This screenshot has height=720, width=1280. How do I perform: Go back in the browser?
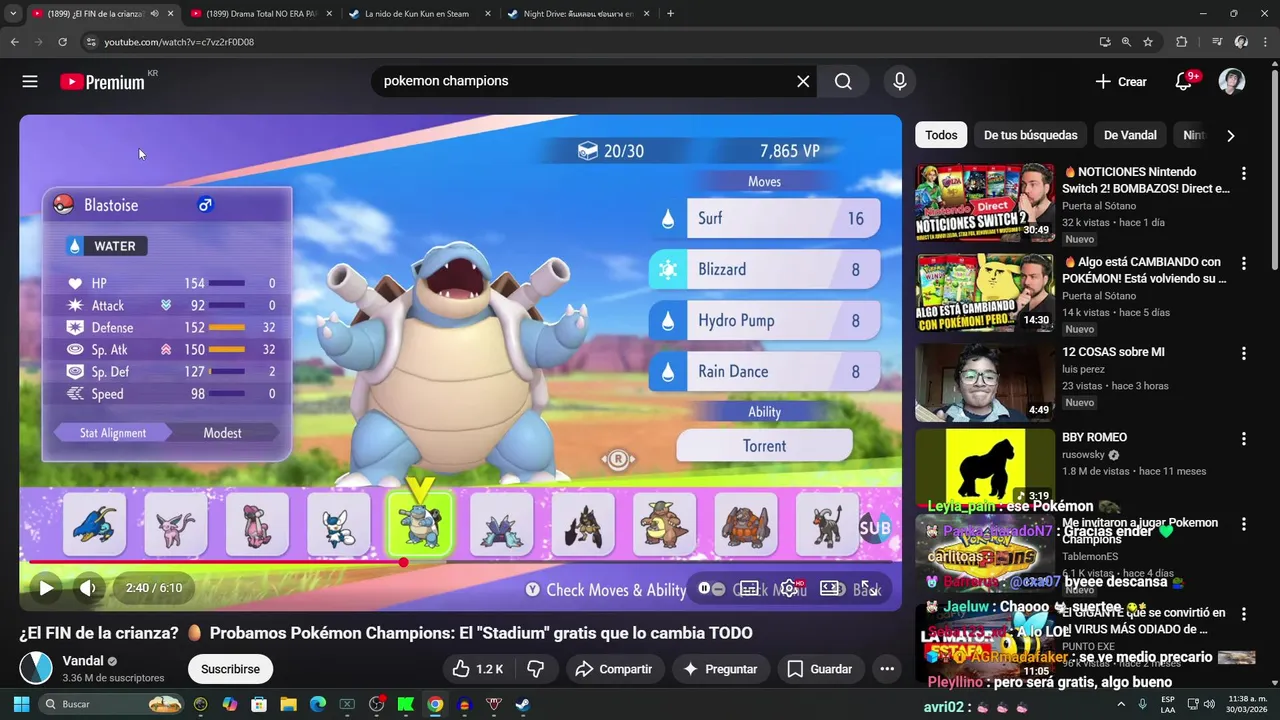[x=14, y=42]
